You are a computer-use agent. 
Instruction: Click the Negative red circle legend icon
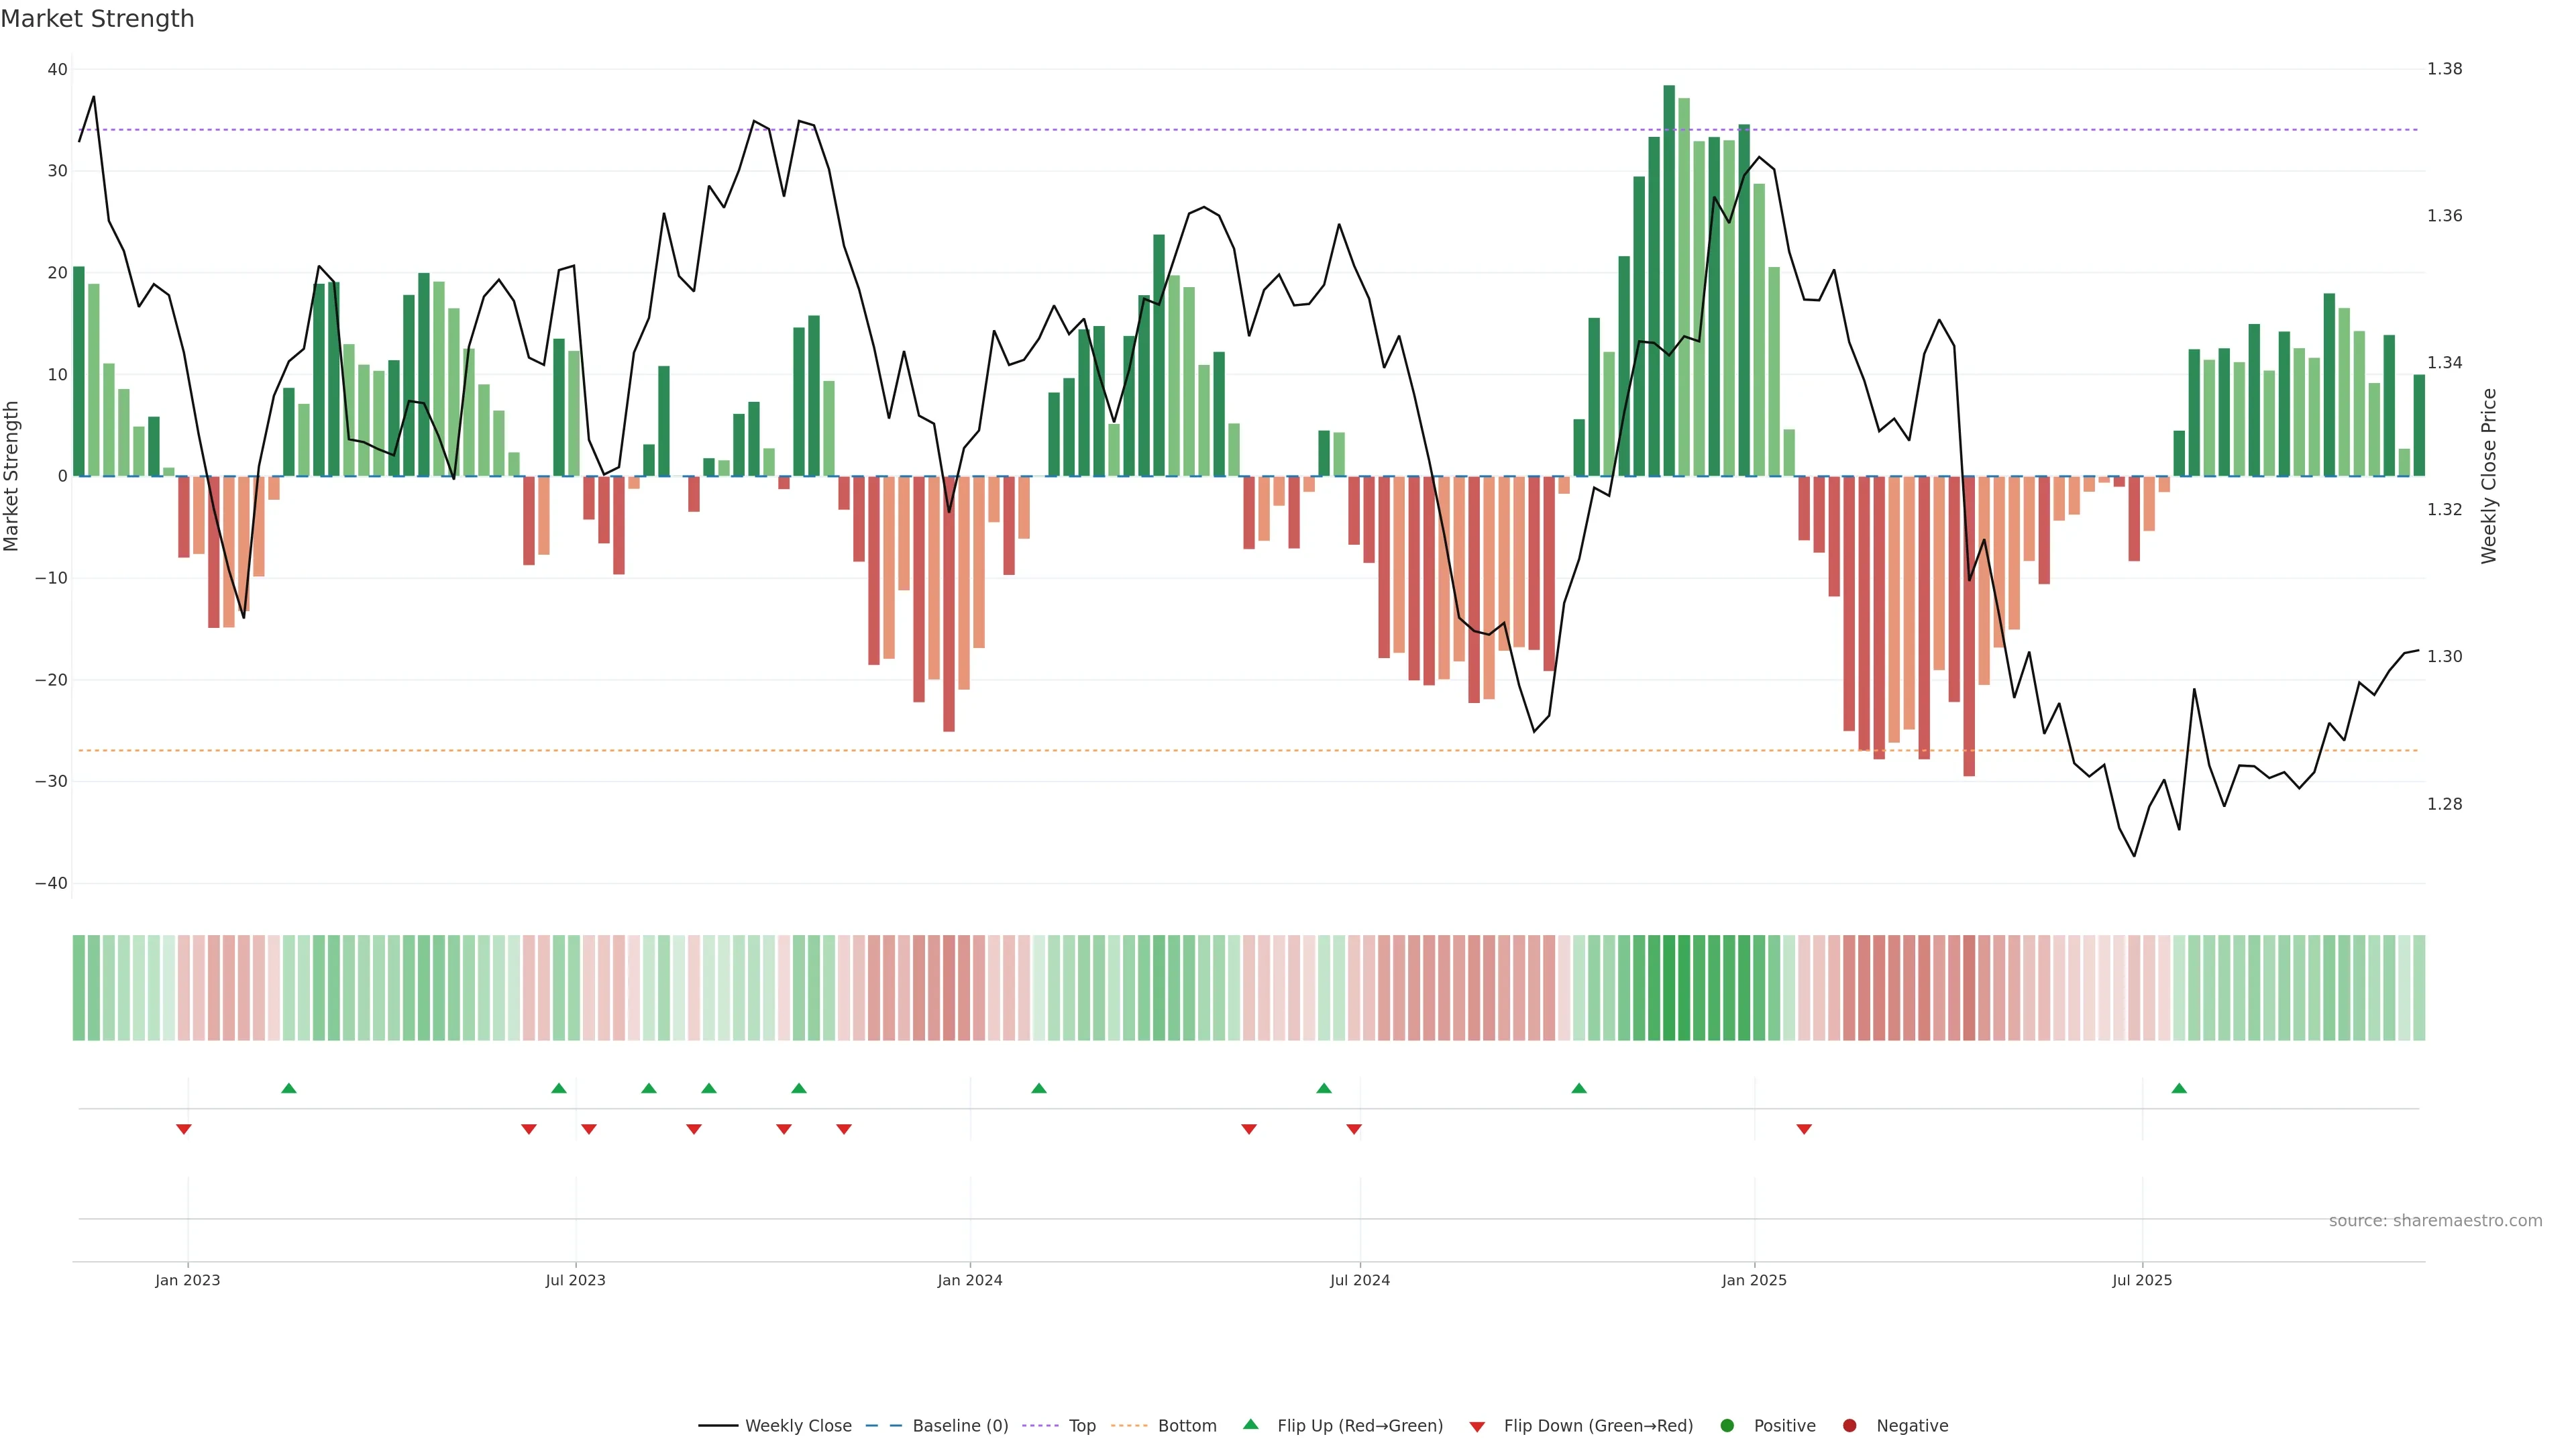[1849, 1426]
